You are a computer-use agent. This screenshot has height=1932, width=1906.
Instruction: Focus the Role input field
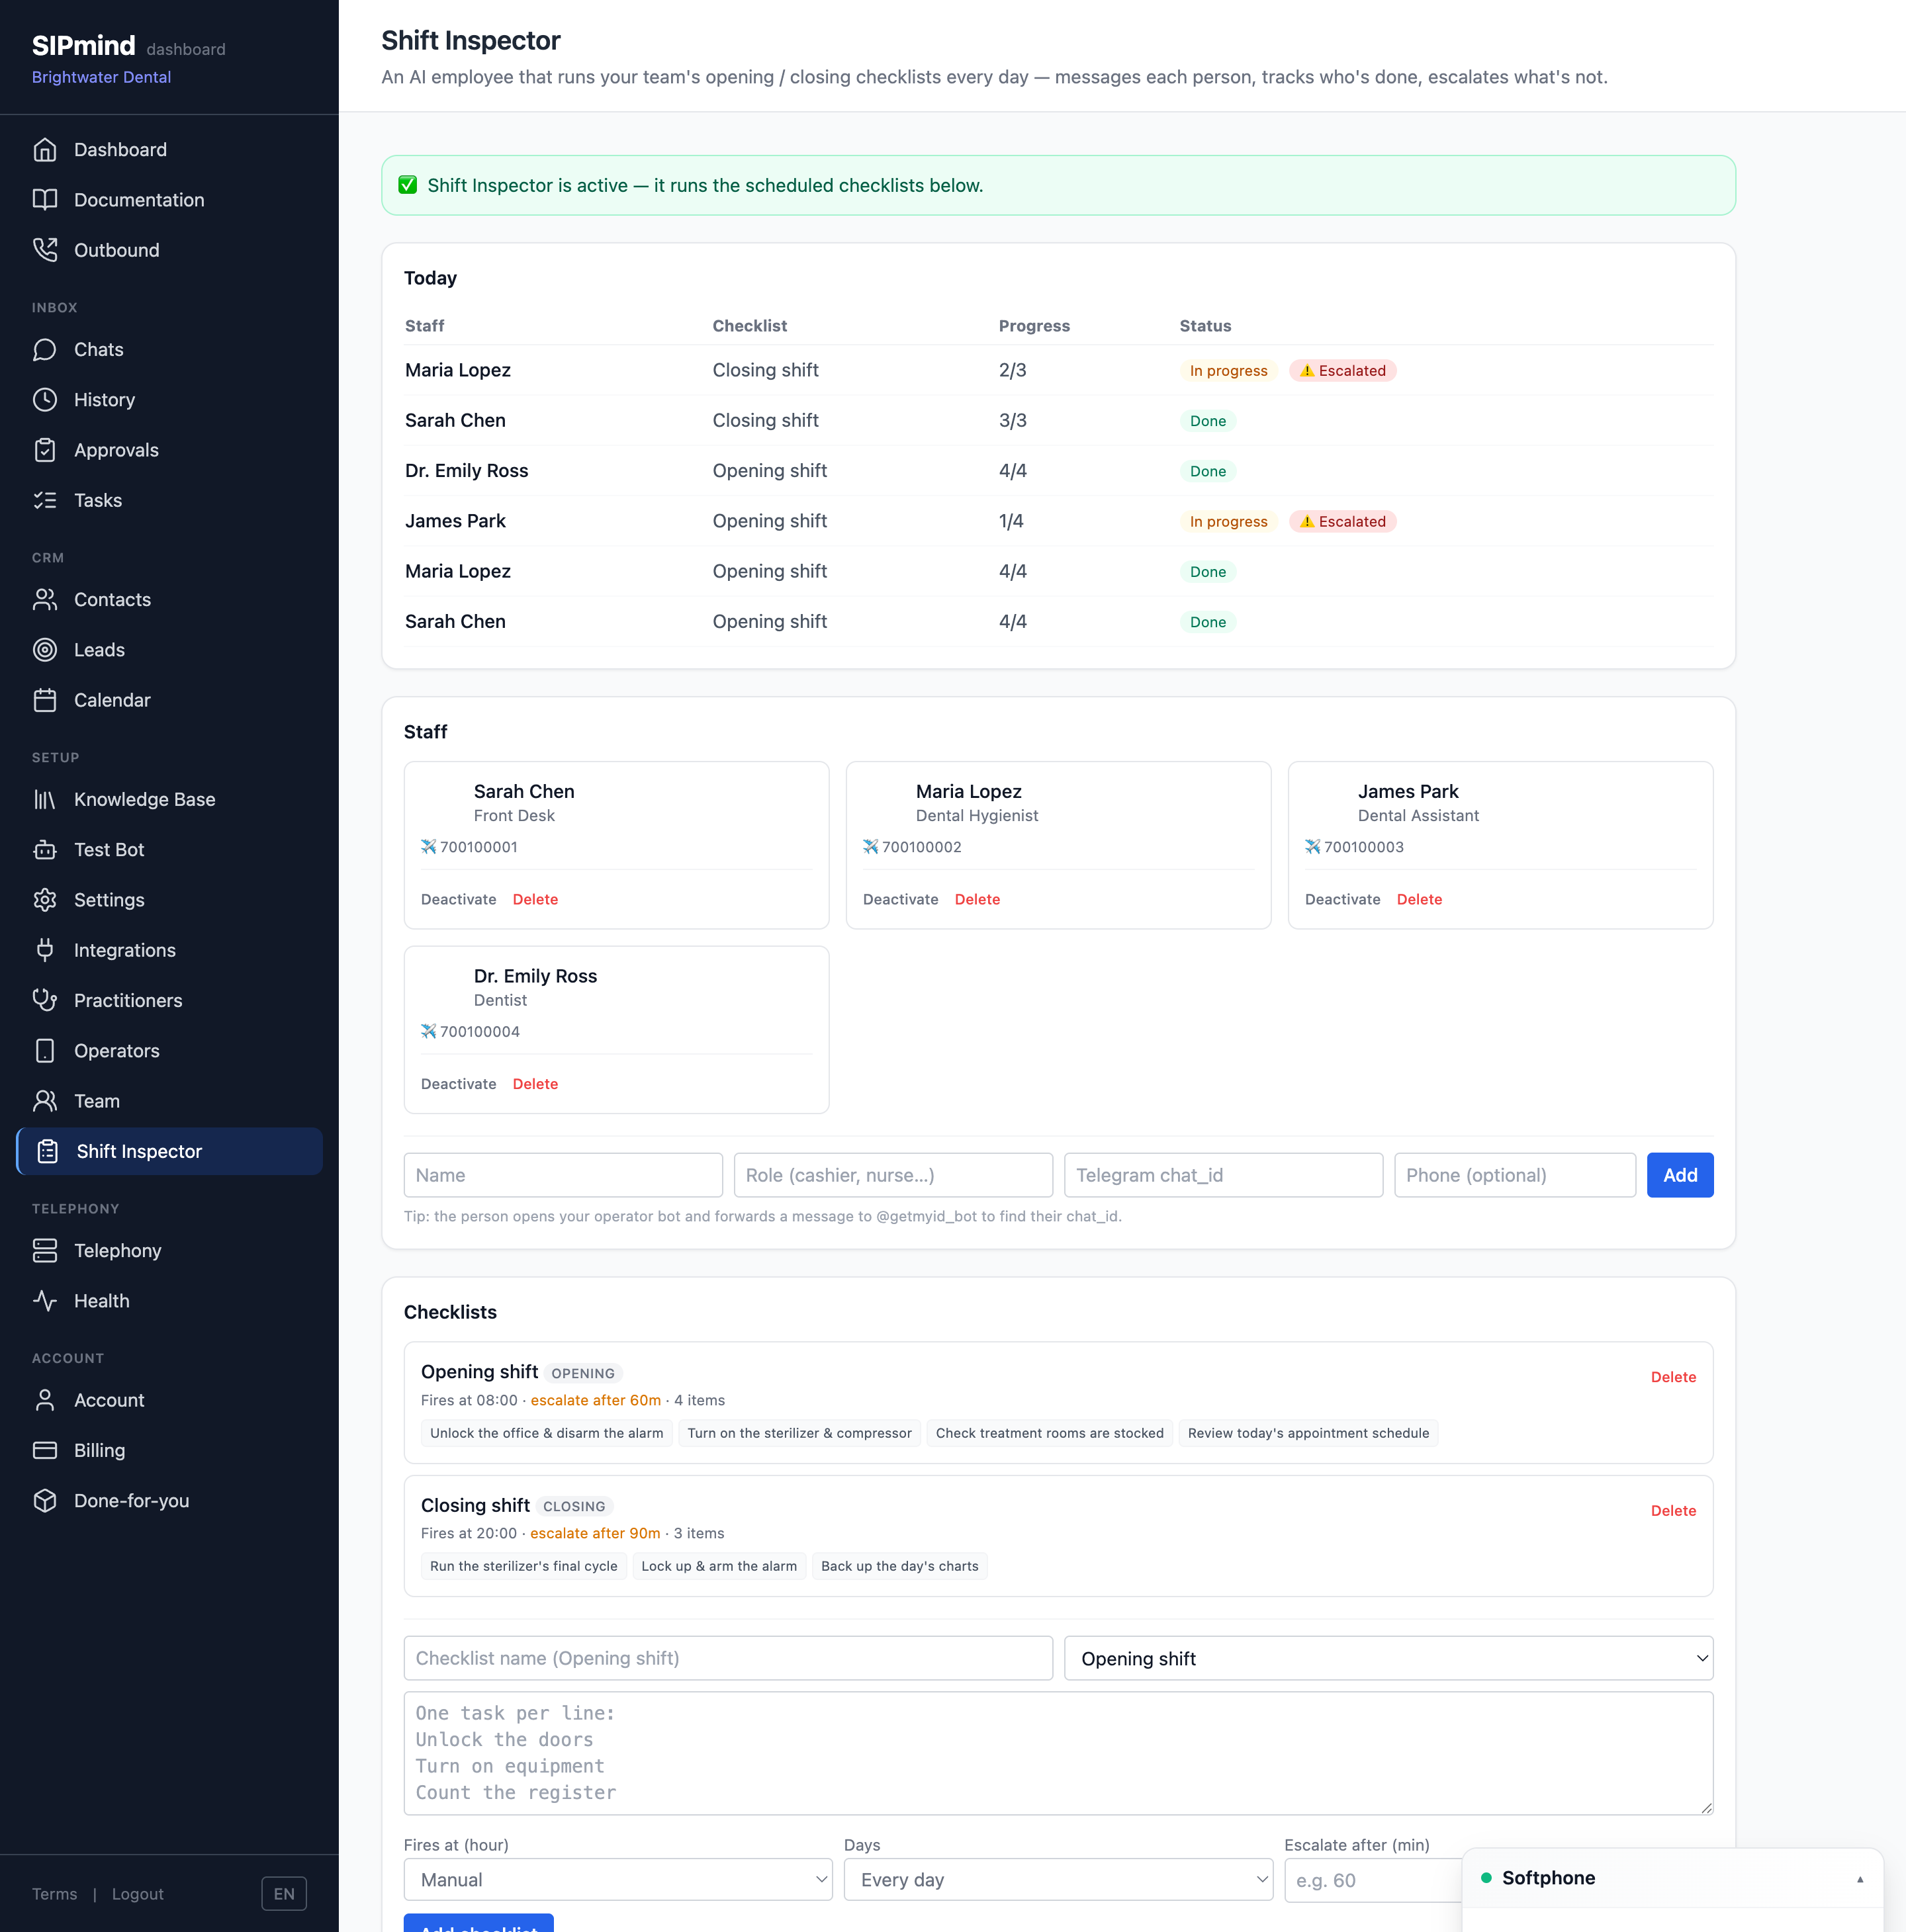[893, 1175]
